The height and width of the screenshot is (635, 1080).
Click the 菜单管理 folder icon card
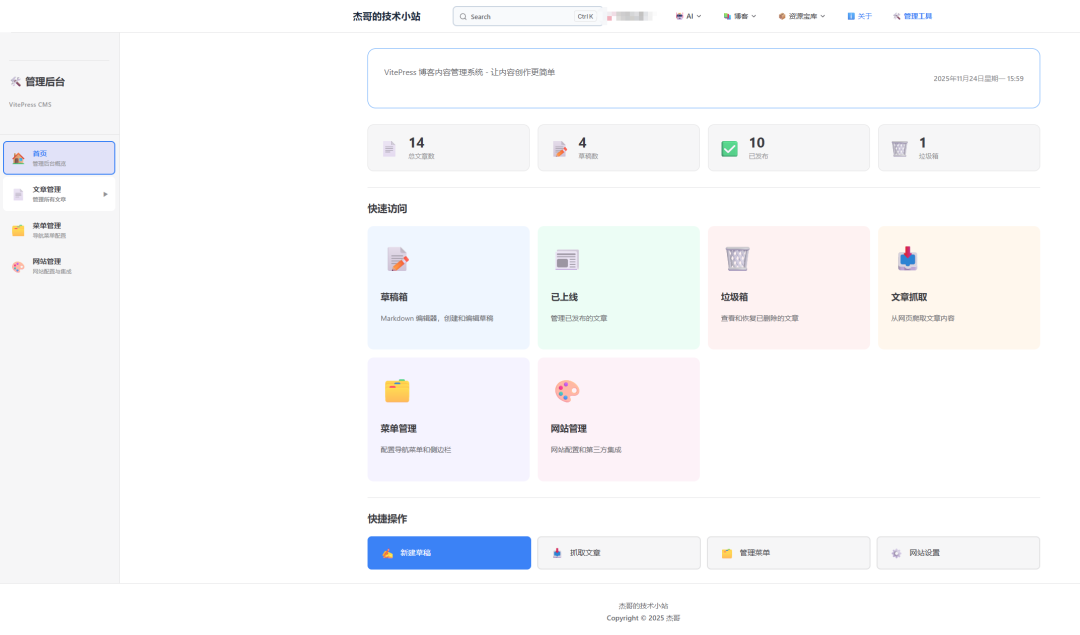(x=397, y=391)
